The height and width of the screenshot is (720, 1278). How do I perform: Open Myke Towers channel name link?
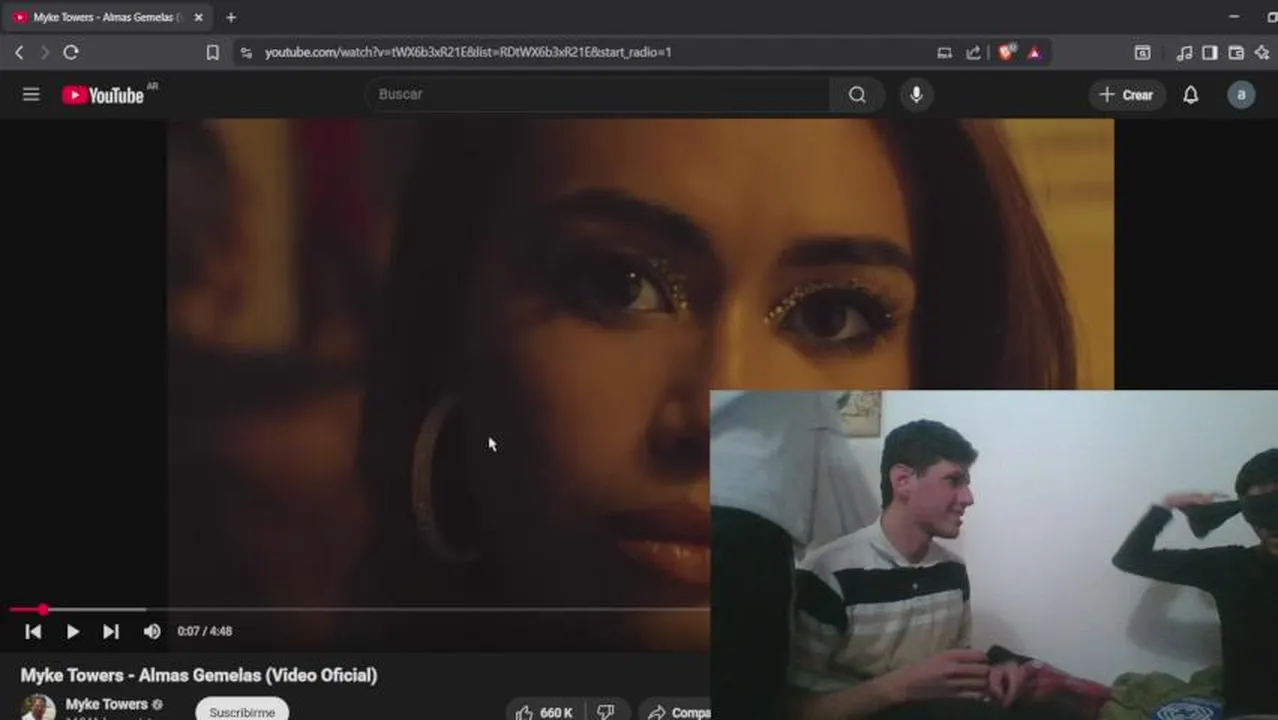106,704
